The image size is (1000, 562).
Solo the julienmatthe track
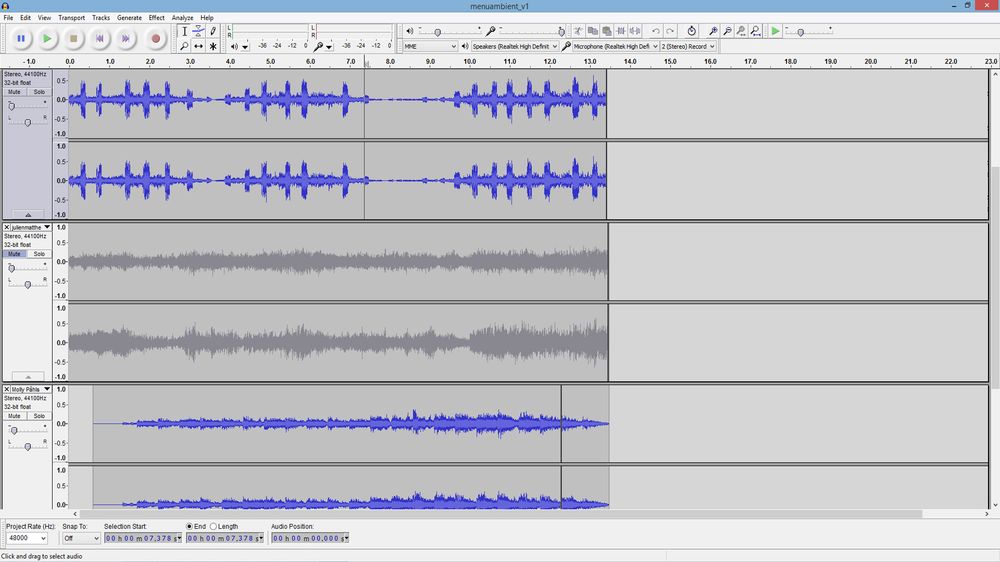pos(39,254)
